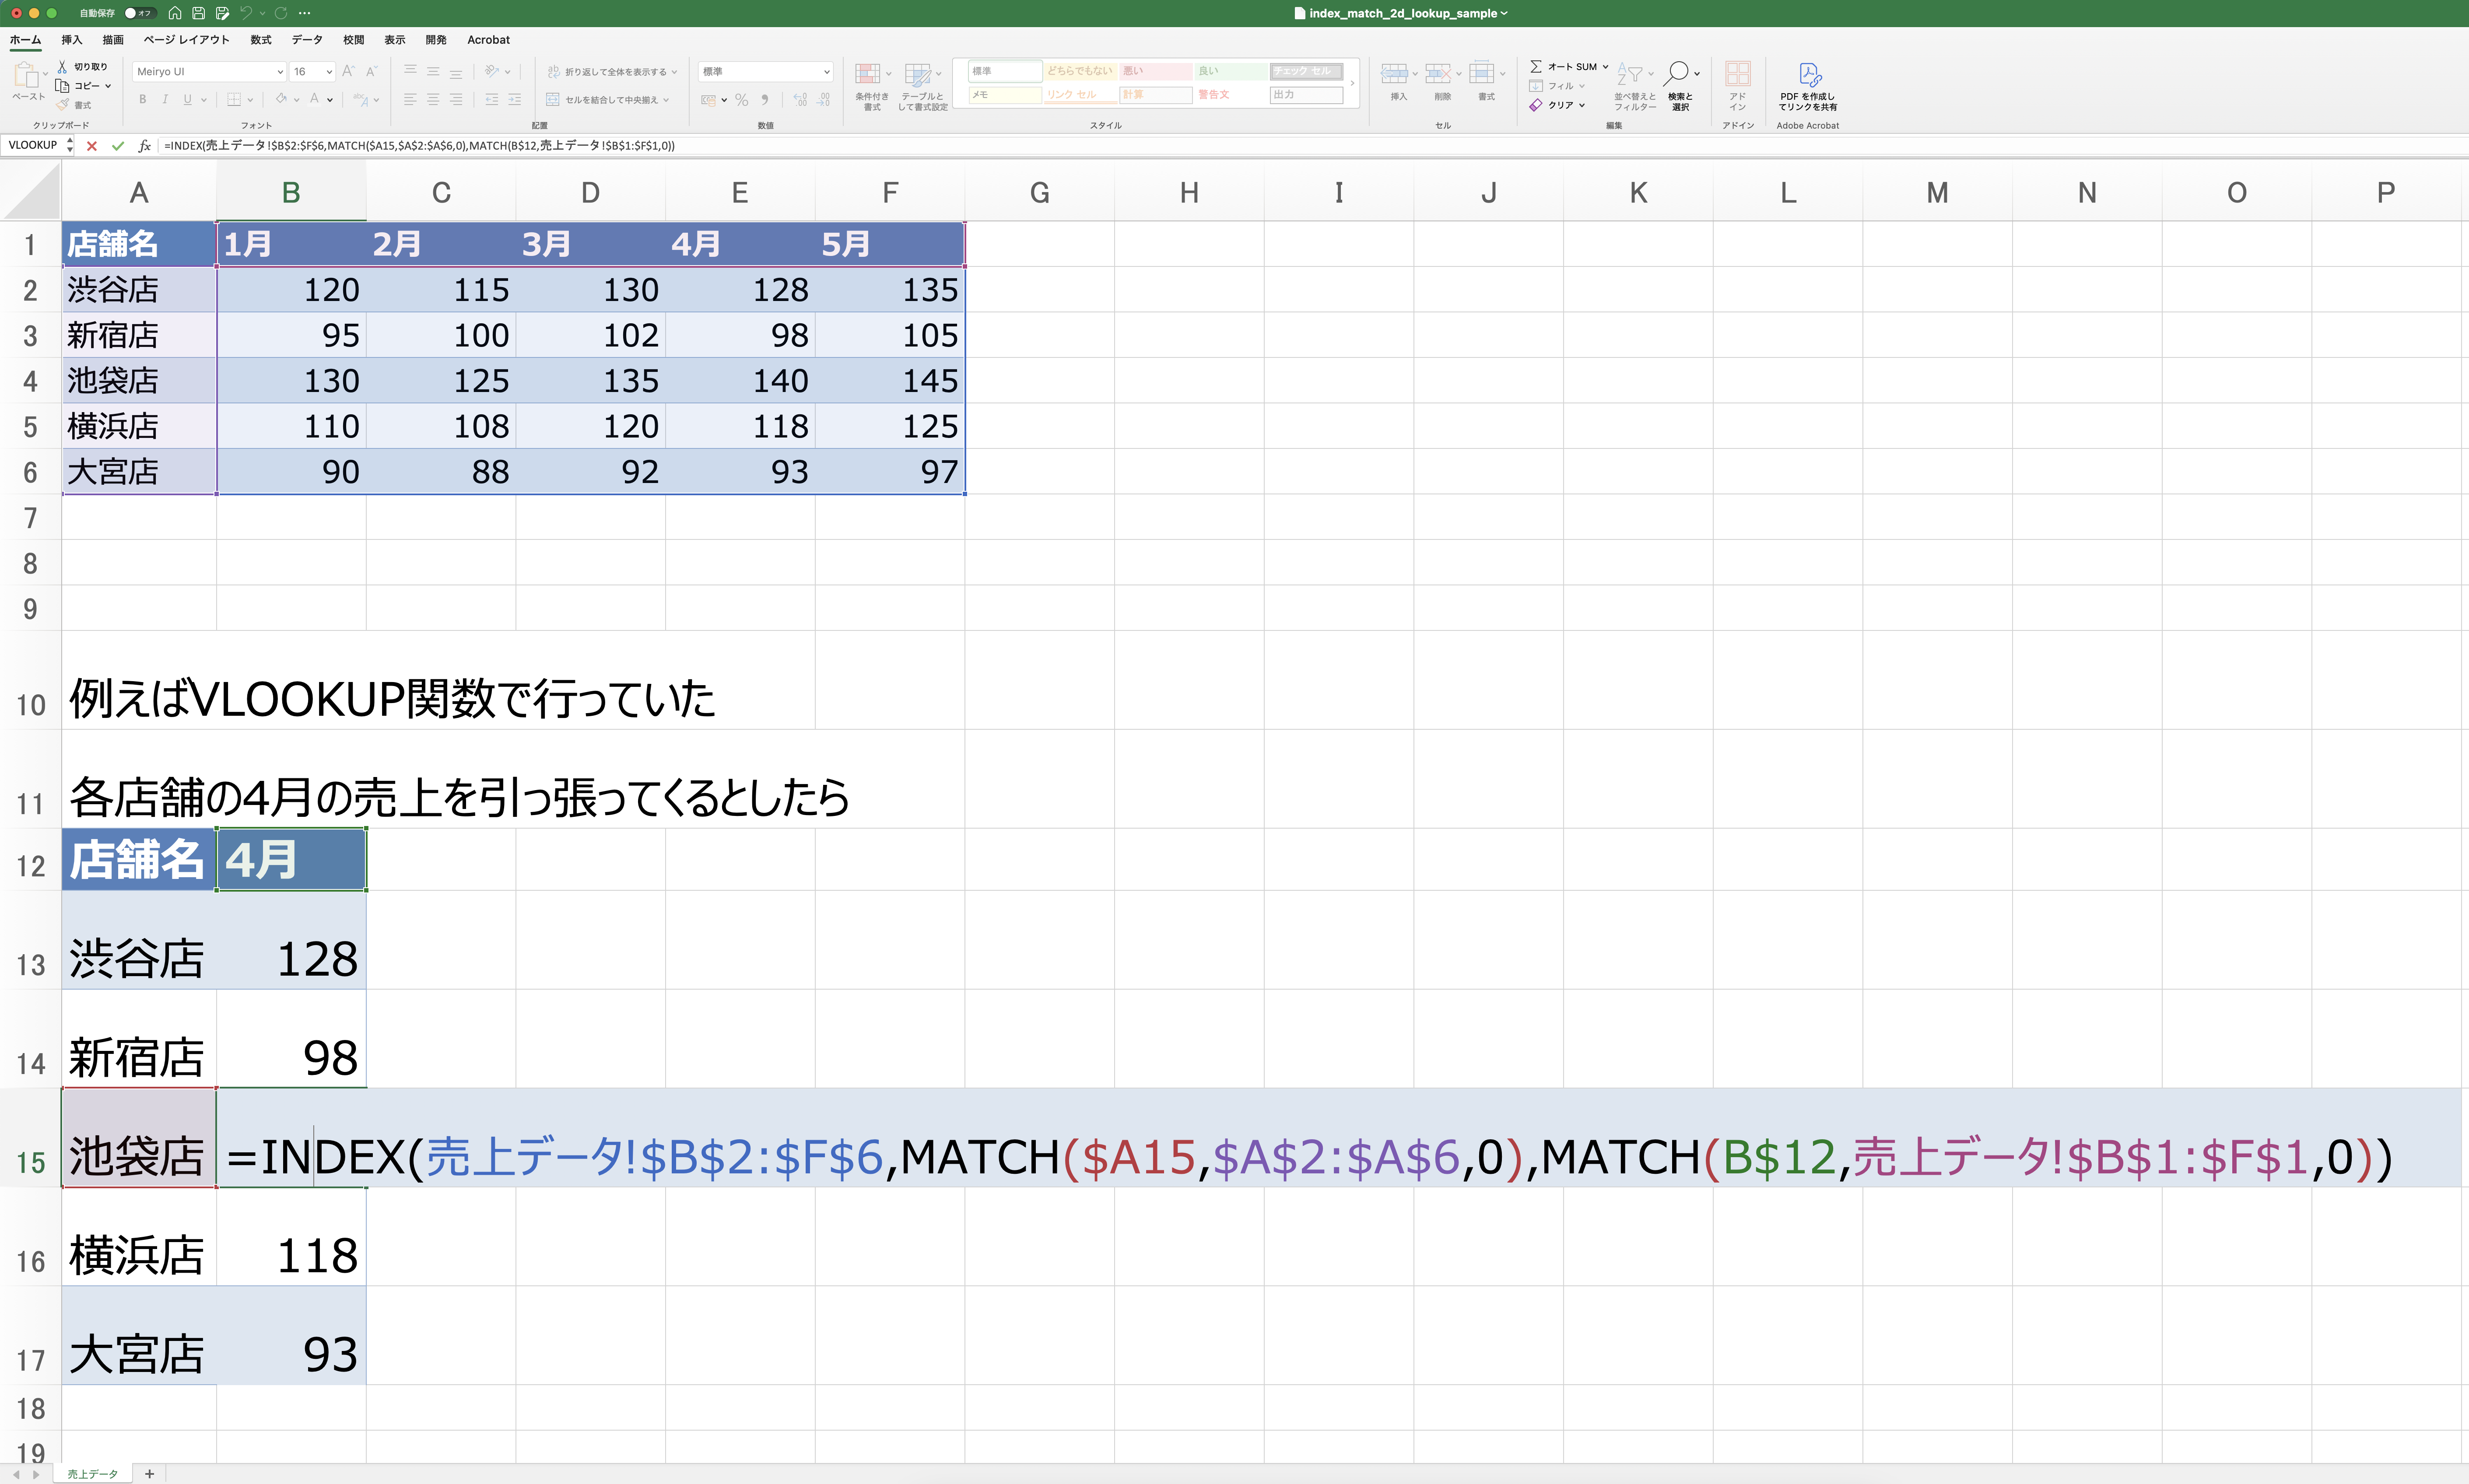The height and width of the screenshot is (1484, 2469).
Task: Toggle center text horizontally
Action: 433,100
